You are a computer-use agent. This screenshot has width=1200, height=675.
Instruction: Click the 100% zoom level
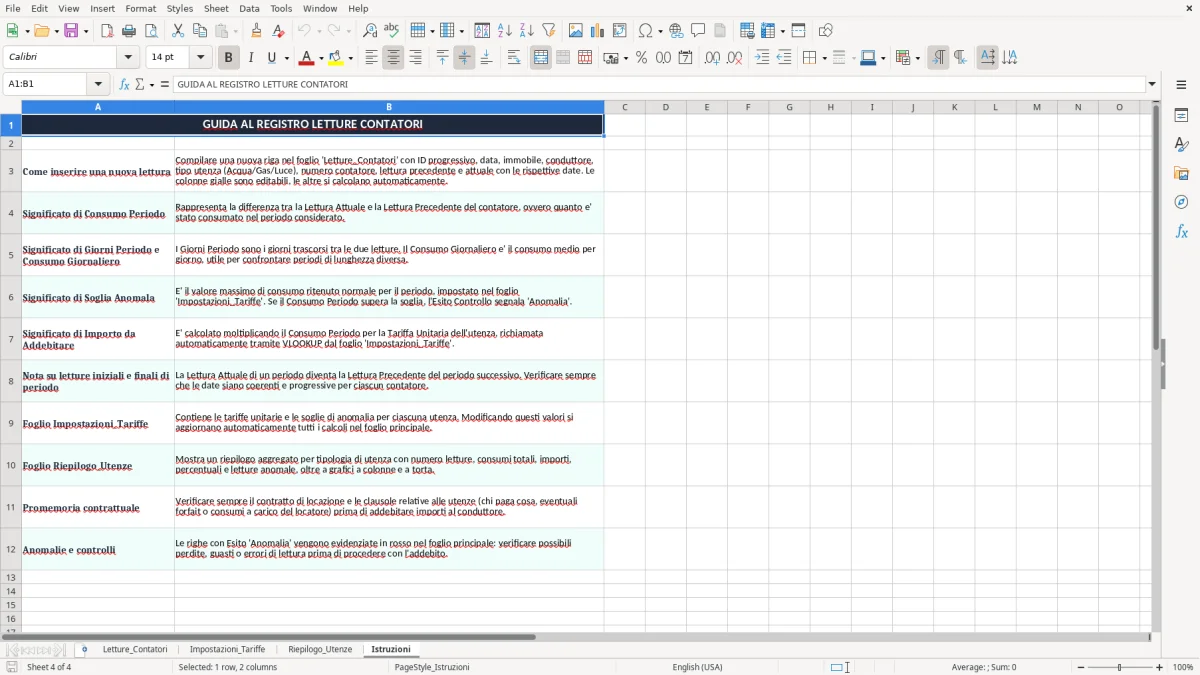tap(1183, 667)
